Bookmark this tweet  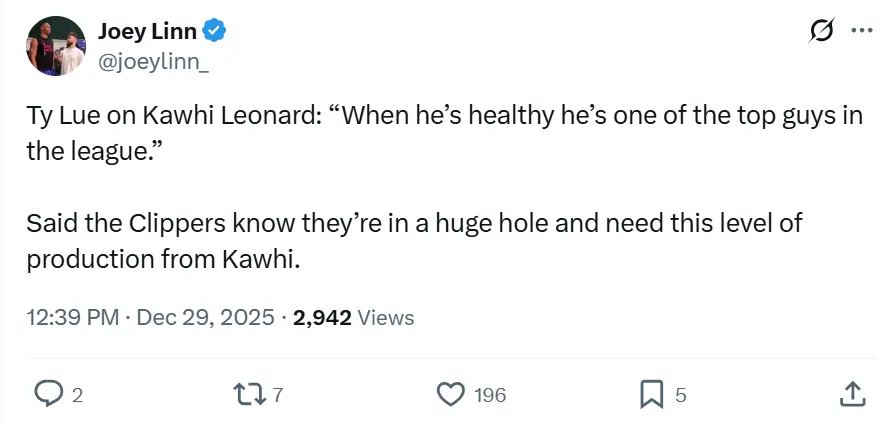tap(652, 395)
